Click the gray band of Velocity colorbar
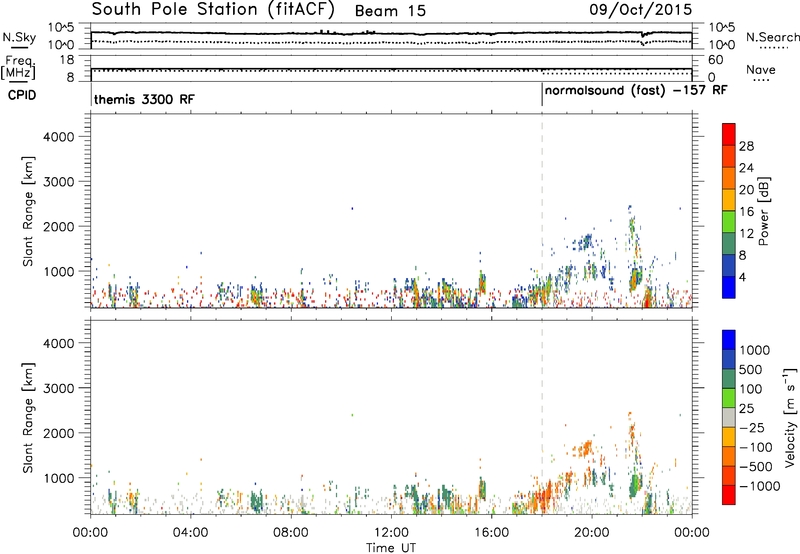The image size is (800, 554). coord(729,417)
